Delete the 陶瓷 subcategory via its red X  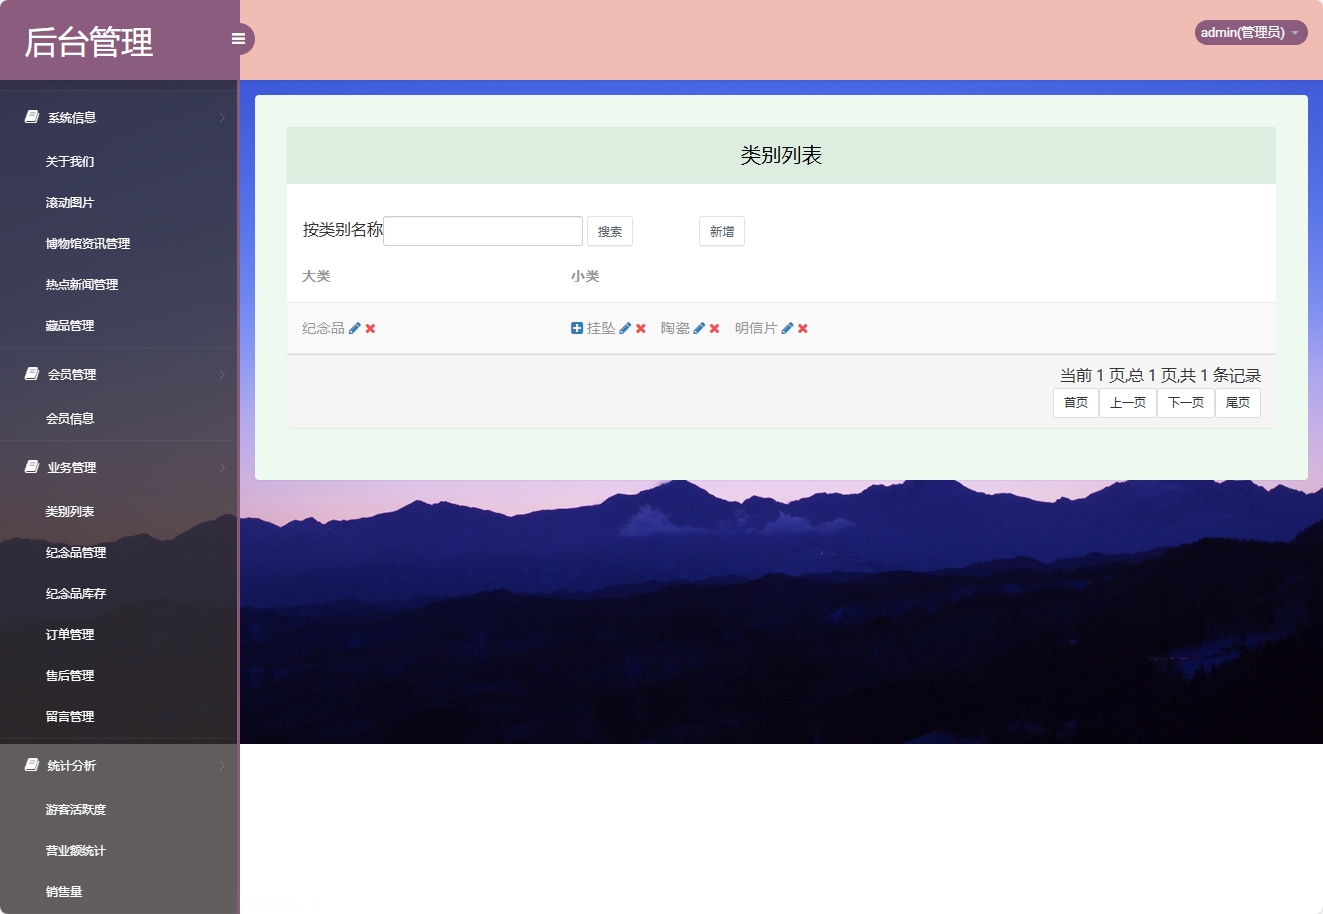pos(715,328)
